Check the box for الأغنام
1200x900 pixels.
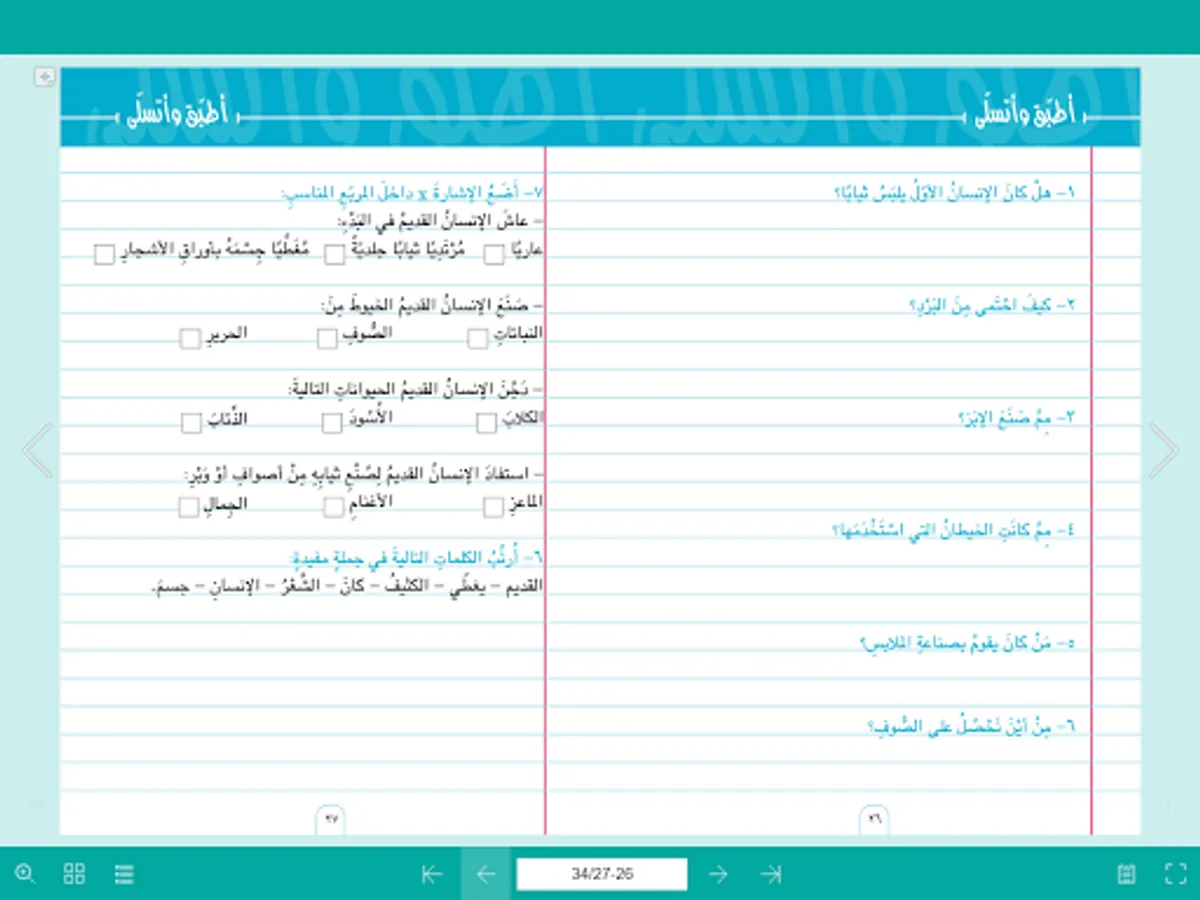click(334, 508)
